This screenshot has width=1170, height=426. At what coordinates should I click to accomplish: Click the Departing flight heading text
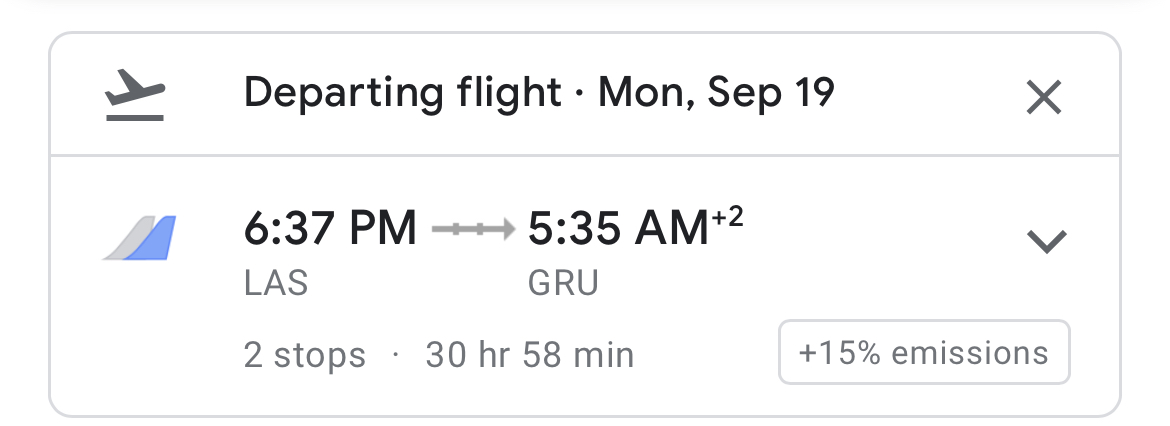tap(402, 94)
